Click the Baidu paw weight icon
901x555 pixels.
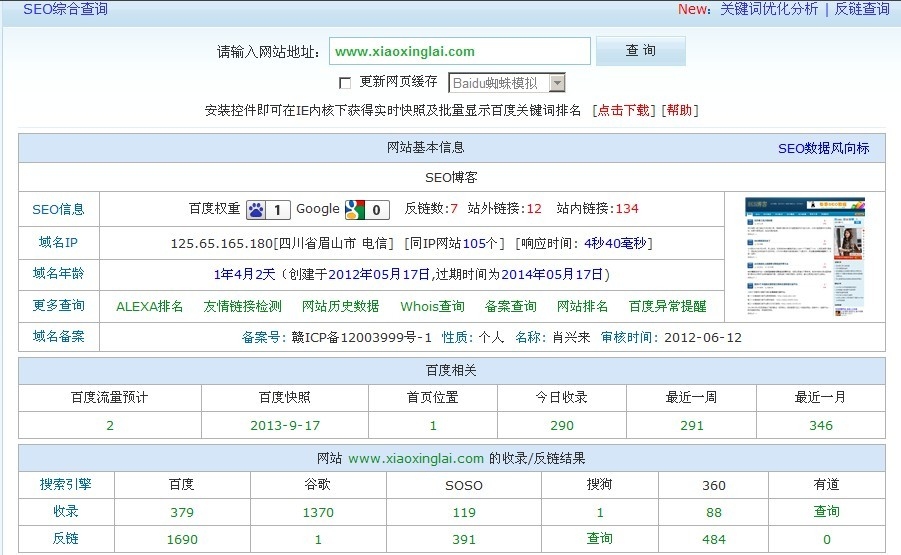point(268,210)
